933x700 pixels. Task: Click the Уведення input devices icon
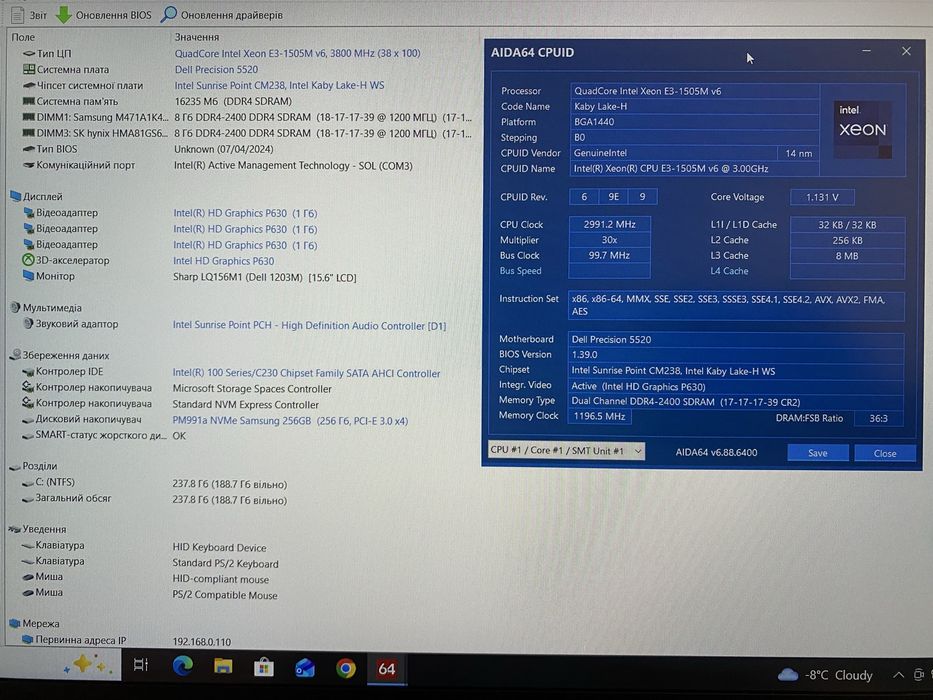15,529
